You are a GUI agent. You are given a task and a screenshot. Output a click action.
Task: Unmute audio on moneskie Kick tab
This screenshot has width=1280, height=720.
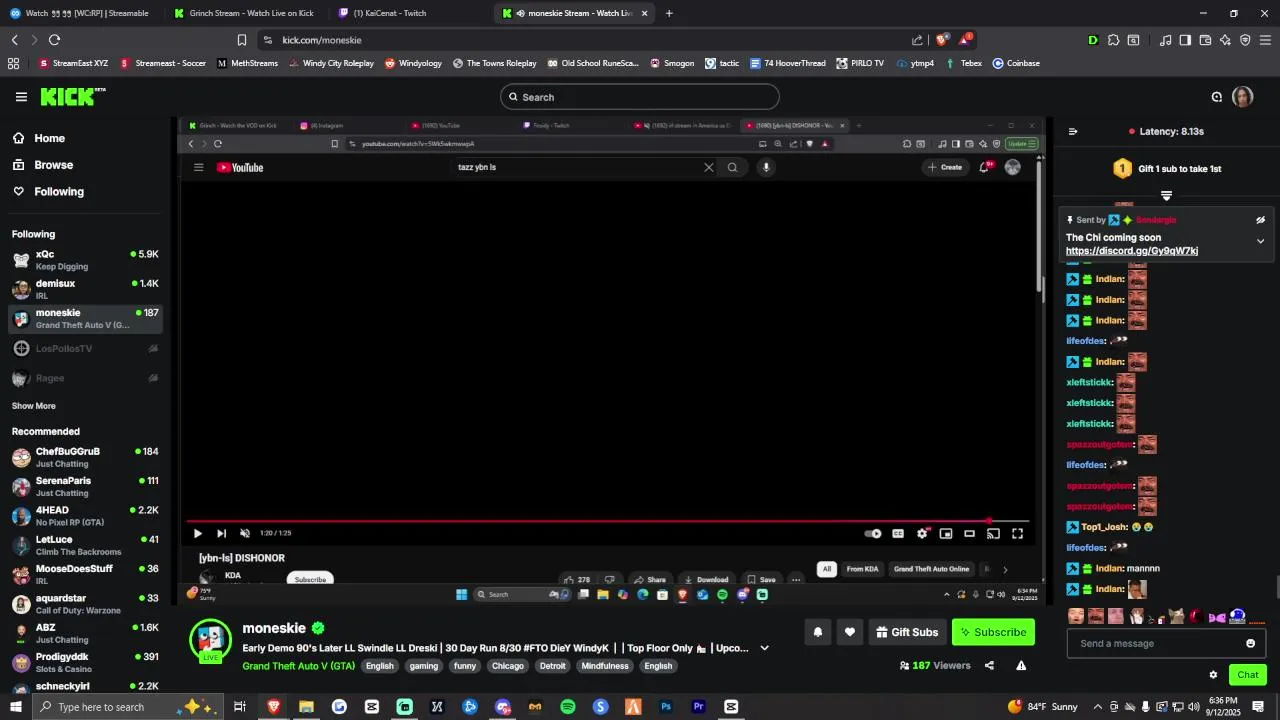coord(521,13)
